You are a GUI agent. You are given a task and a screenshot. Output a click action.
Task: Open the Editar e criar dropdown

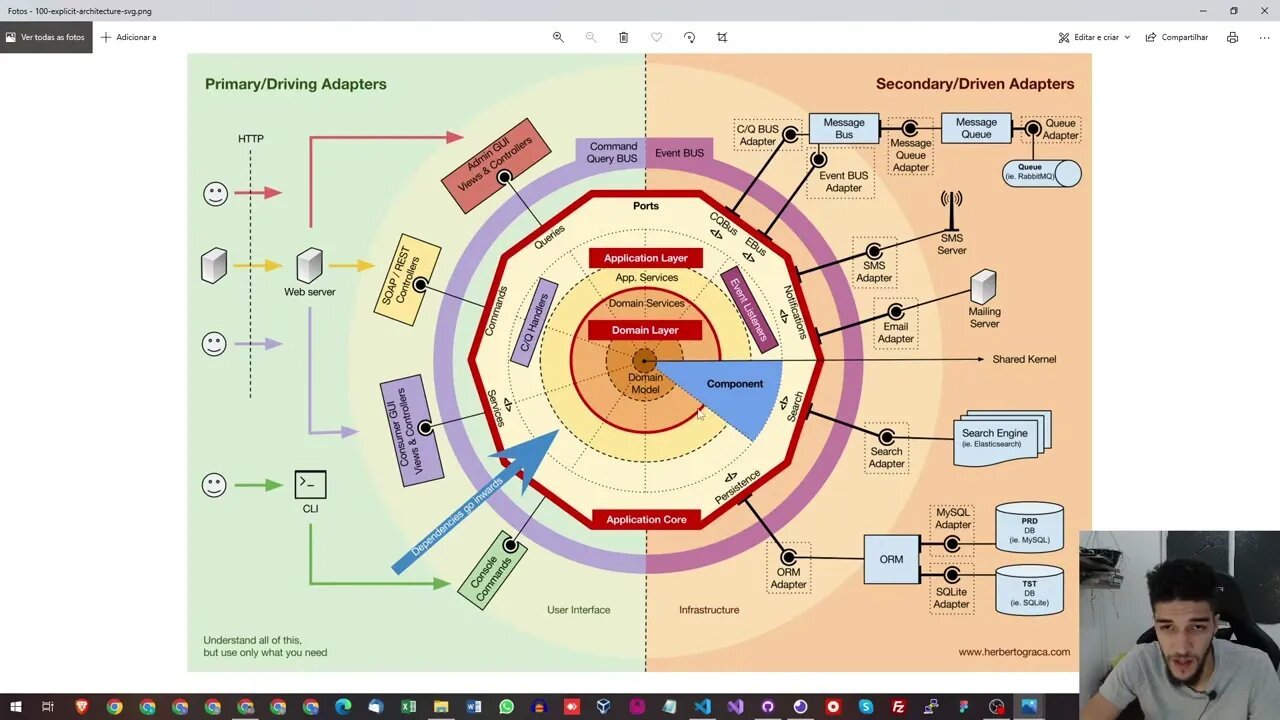pos(1091,37)
